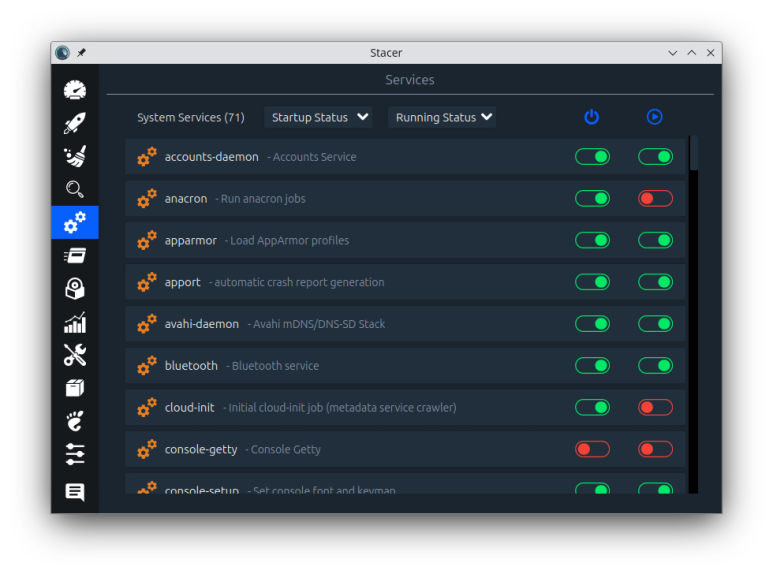Viewport: 773px width, 574px height.
Task: Click the cloud-init gears icon
Action: [147, 408]
